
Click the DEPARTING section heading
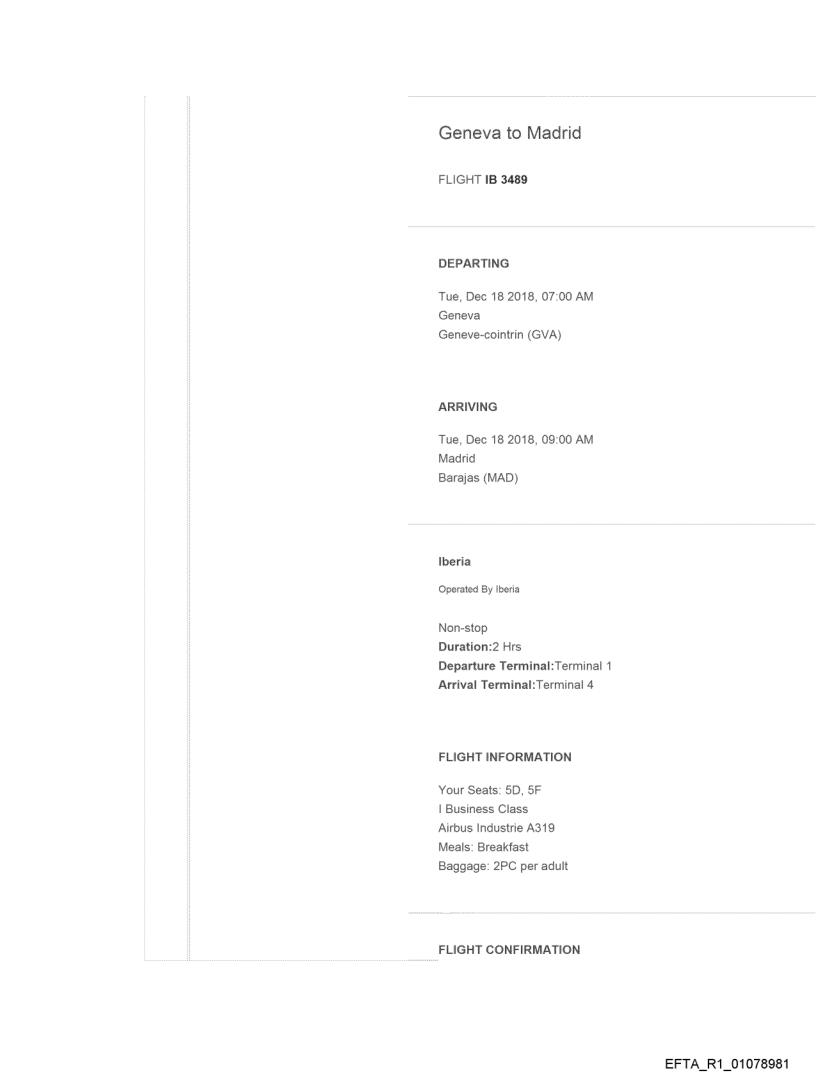coord(474,264)
